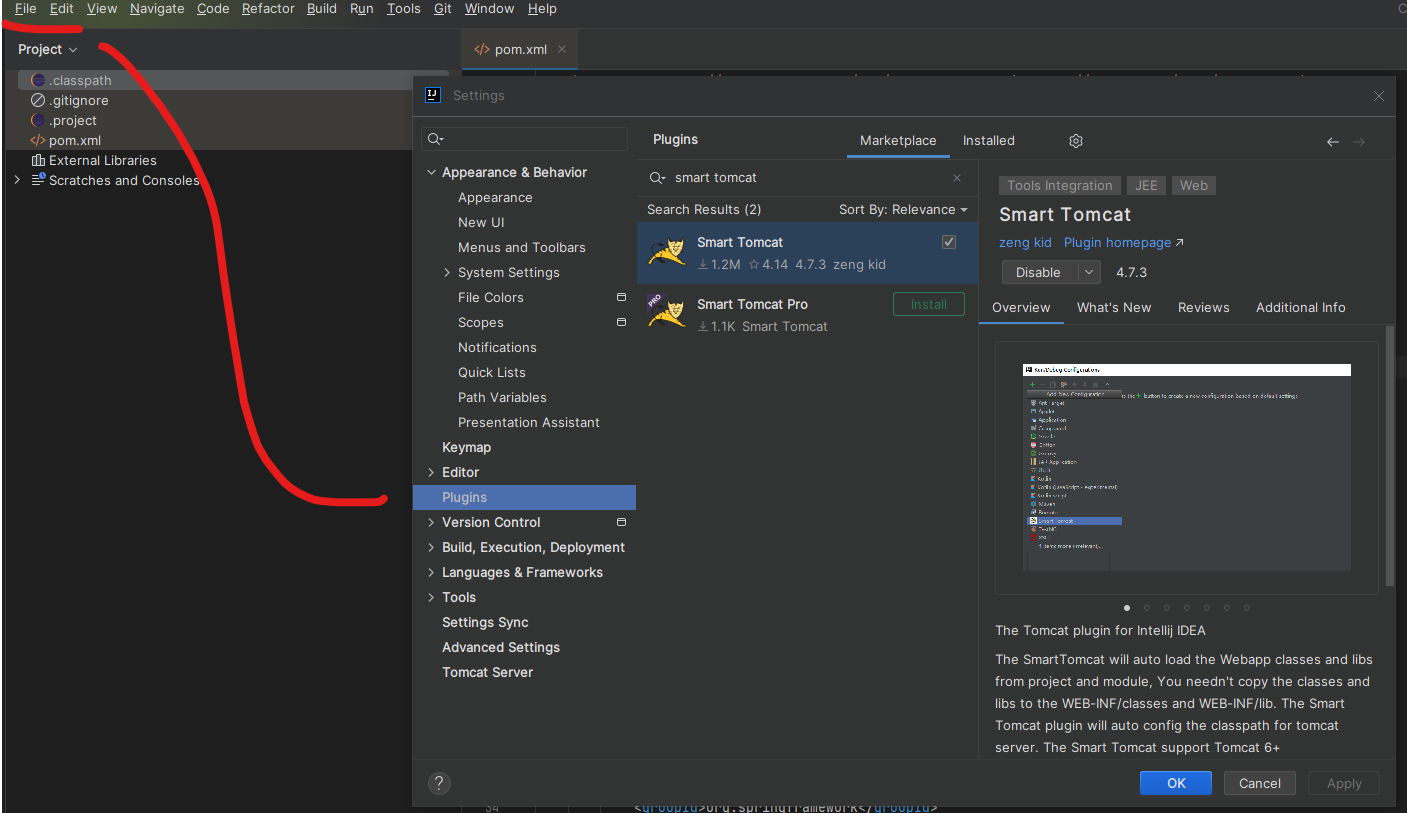Select first screenshot pagination dot
This screenshot has height=813, width=1407.
pyautogui.click(x=1127, y=607)
